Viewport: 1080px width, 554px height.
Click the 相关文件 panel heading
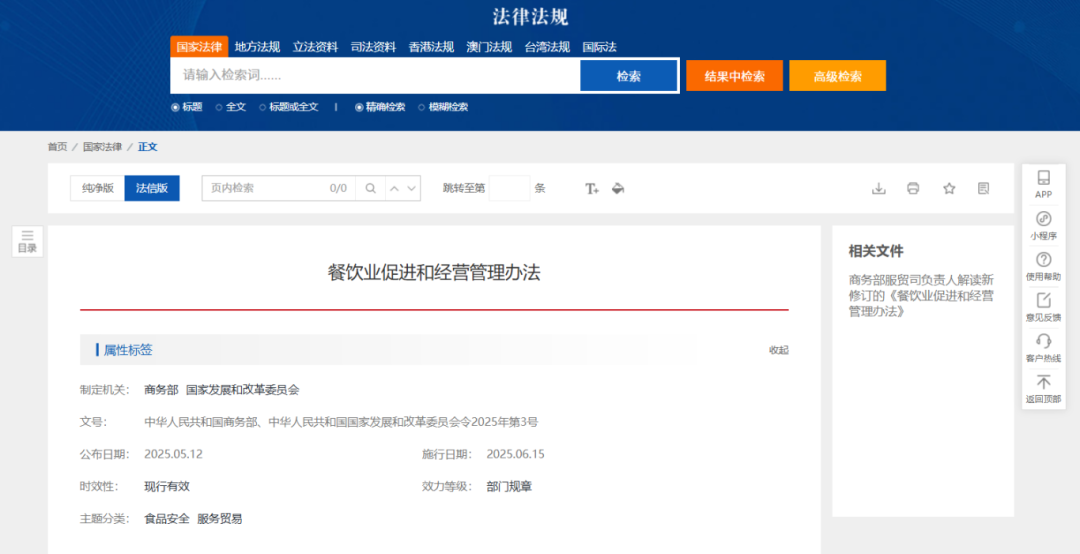876,251
